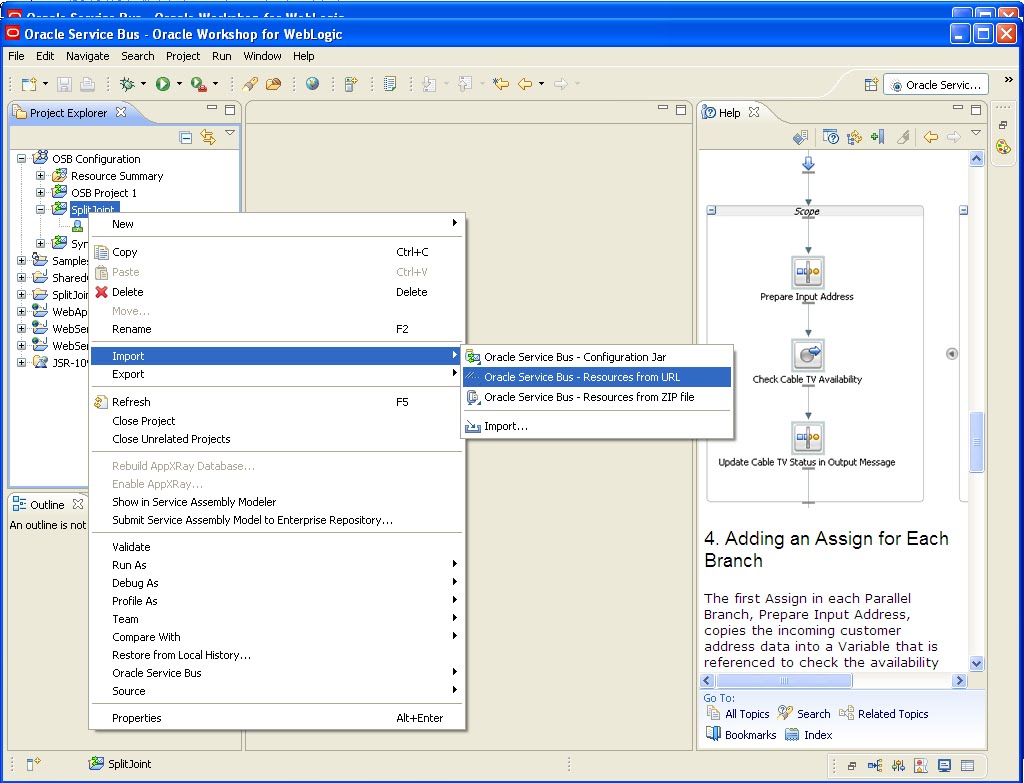
Task: Open the Debug button dropdown arrow
Action: 143,84
